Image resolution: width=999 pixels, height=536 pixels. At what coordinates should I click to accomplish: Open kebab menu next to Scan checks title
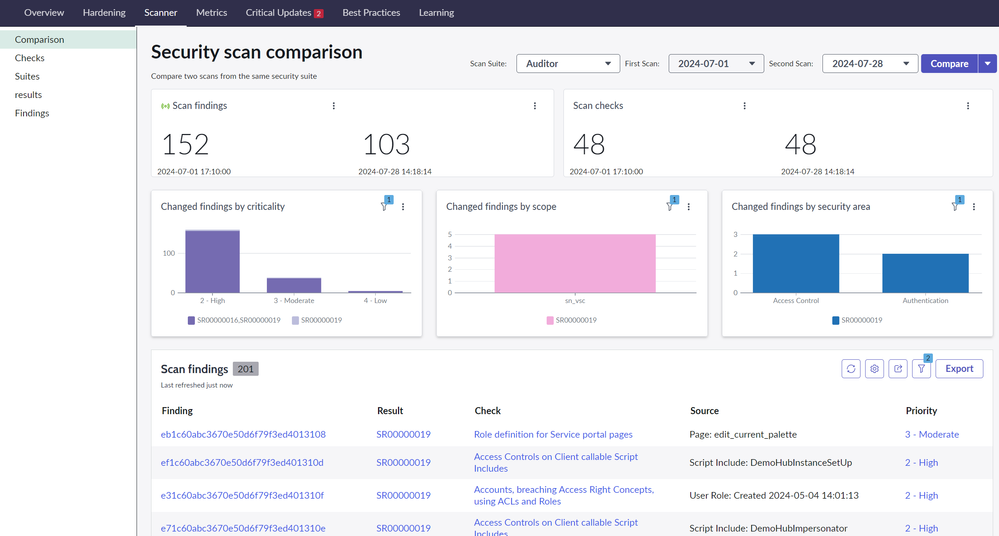(745, 106)
